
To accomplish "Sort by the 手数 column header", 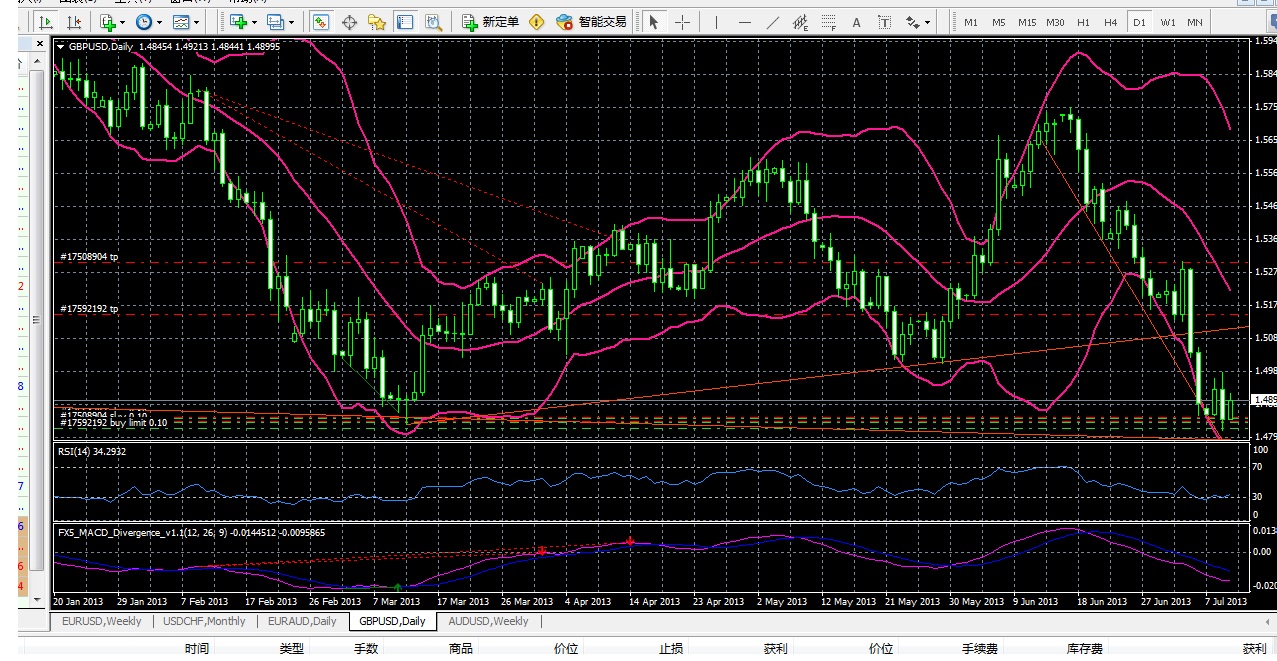I will click(366, 649).
